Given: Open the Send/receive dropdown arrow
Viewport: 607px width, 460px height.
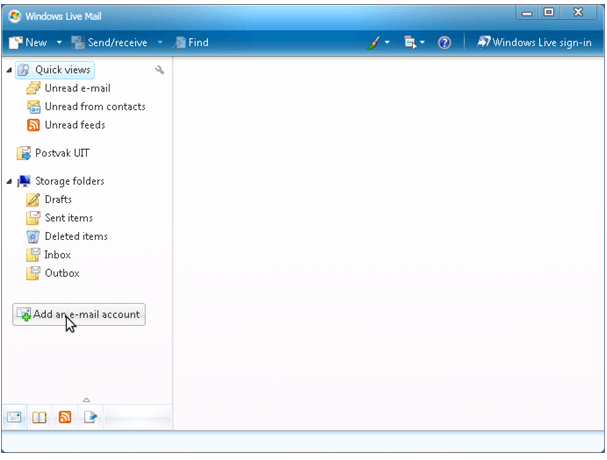Looking at the screenshot, I should 160,43.
